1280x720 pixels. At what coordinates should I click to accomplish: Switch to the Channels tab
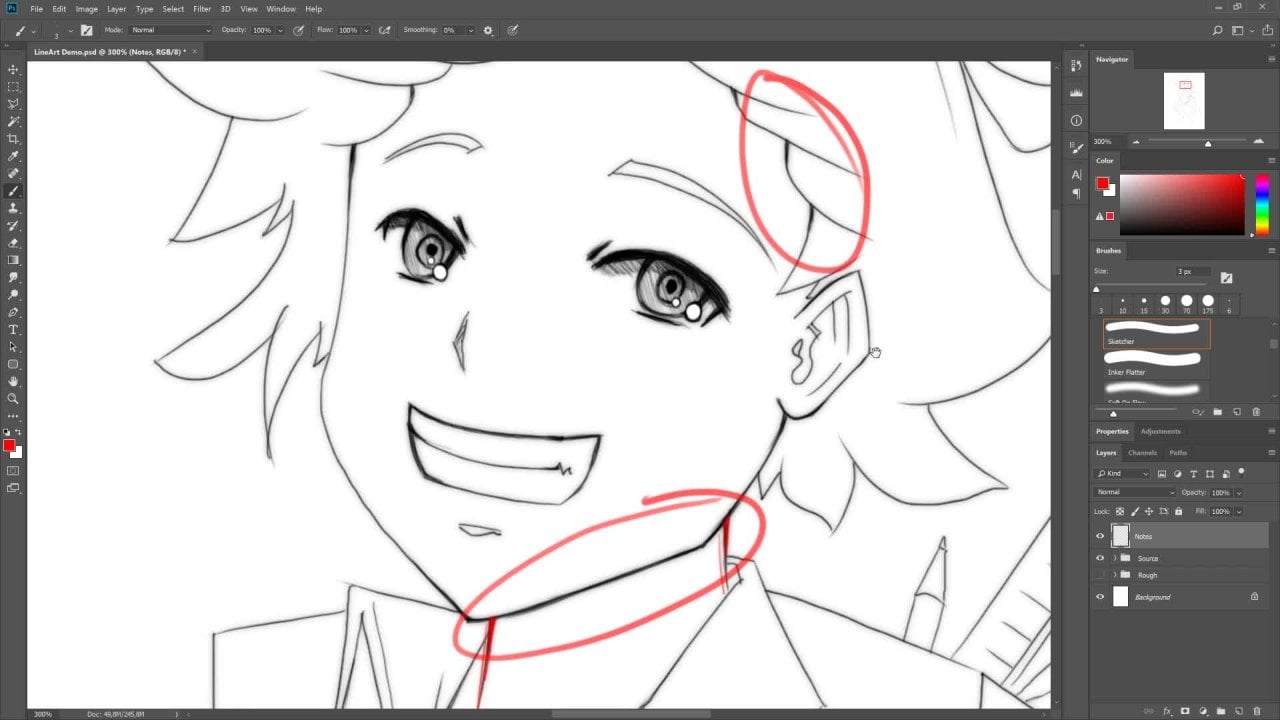click(x=1142, y=453)
